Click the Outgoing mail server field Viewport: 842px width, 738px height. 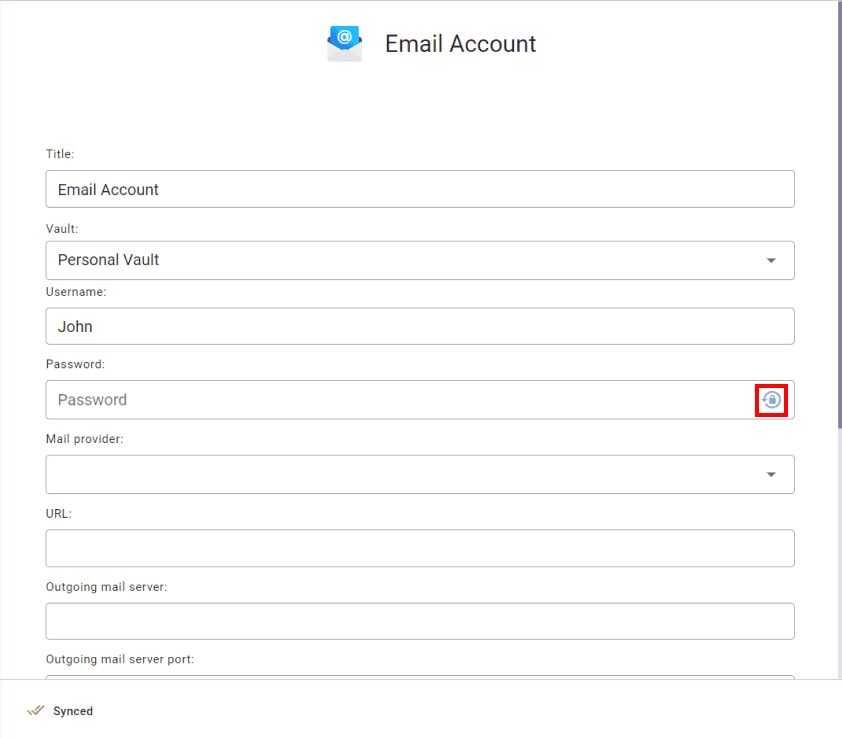click(x=420, y=620)
